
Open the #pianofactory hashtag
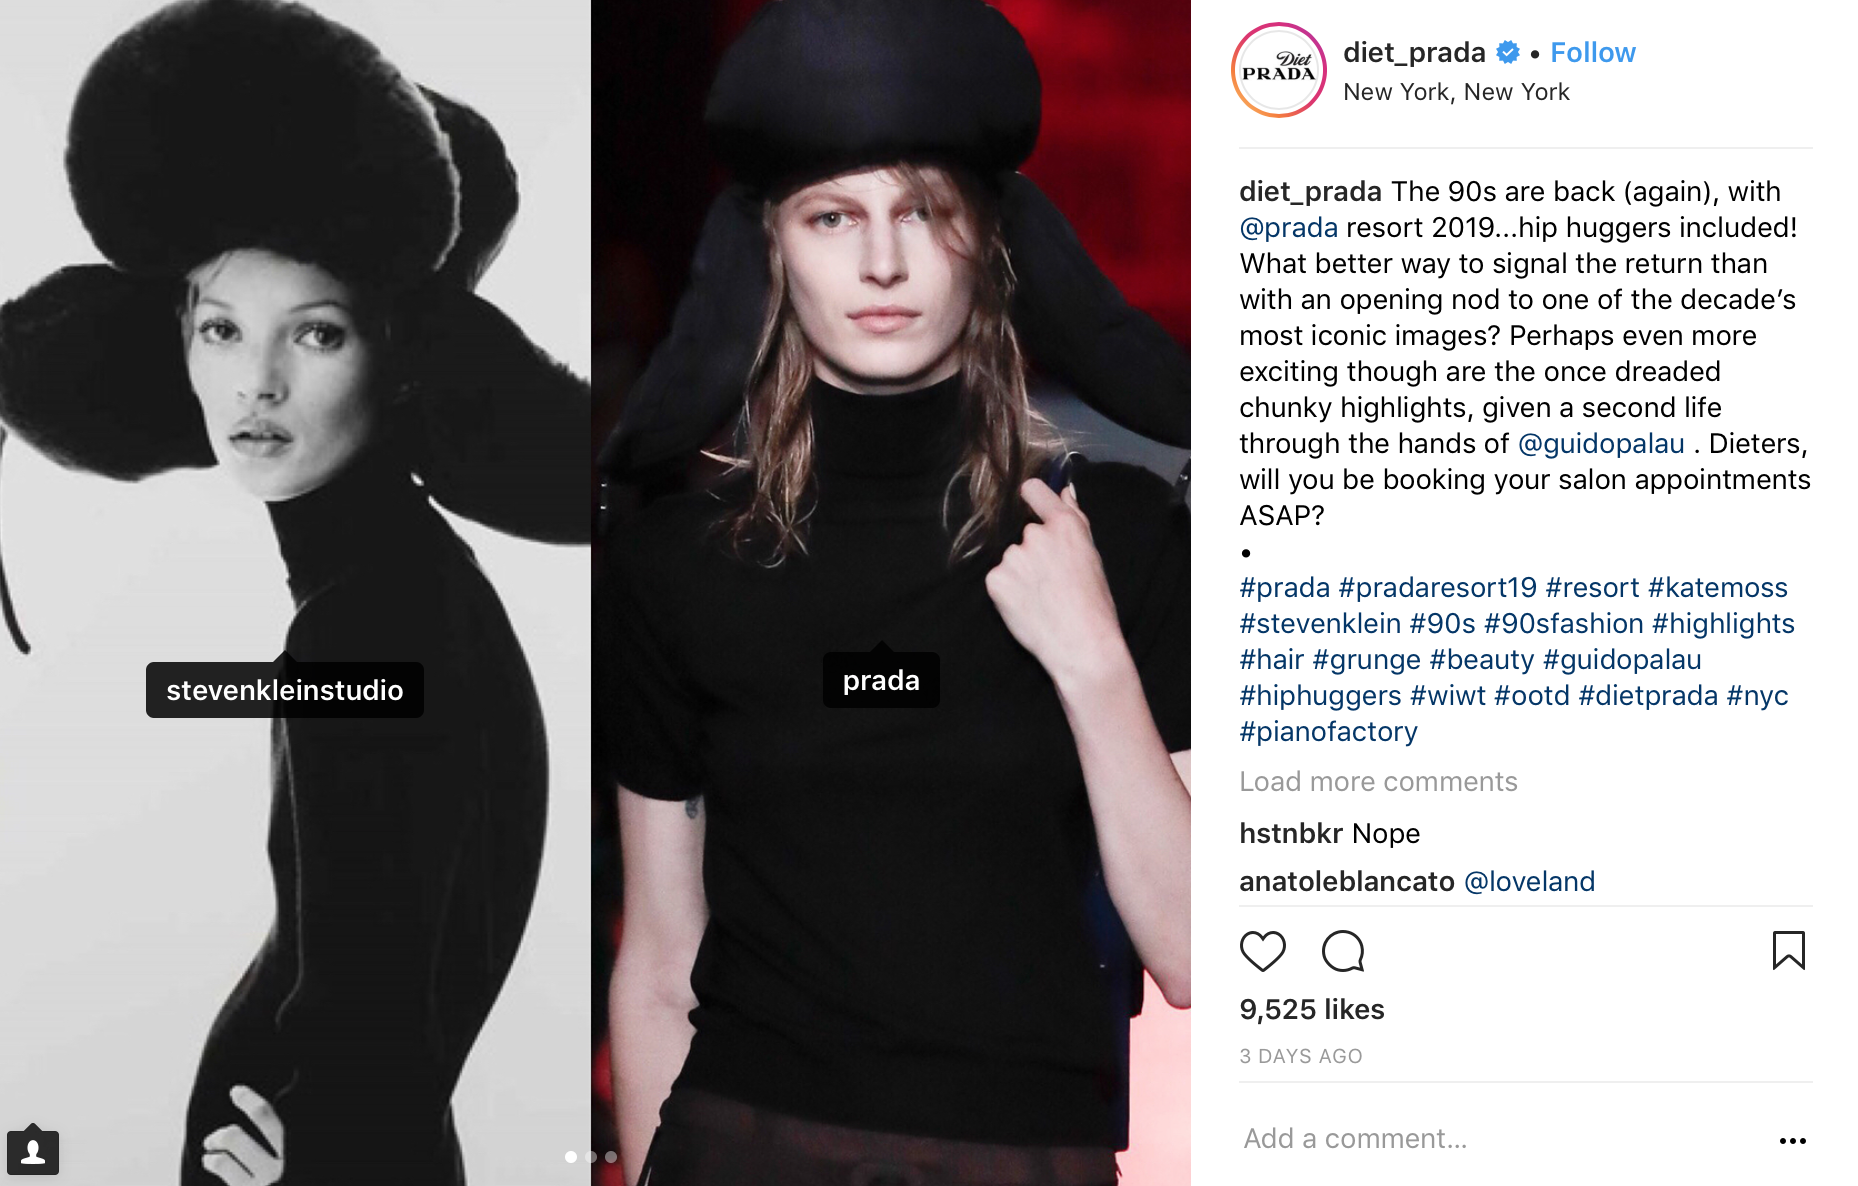click(x=1328, y=732)
